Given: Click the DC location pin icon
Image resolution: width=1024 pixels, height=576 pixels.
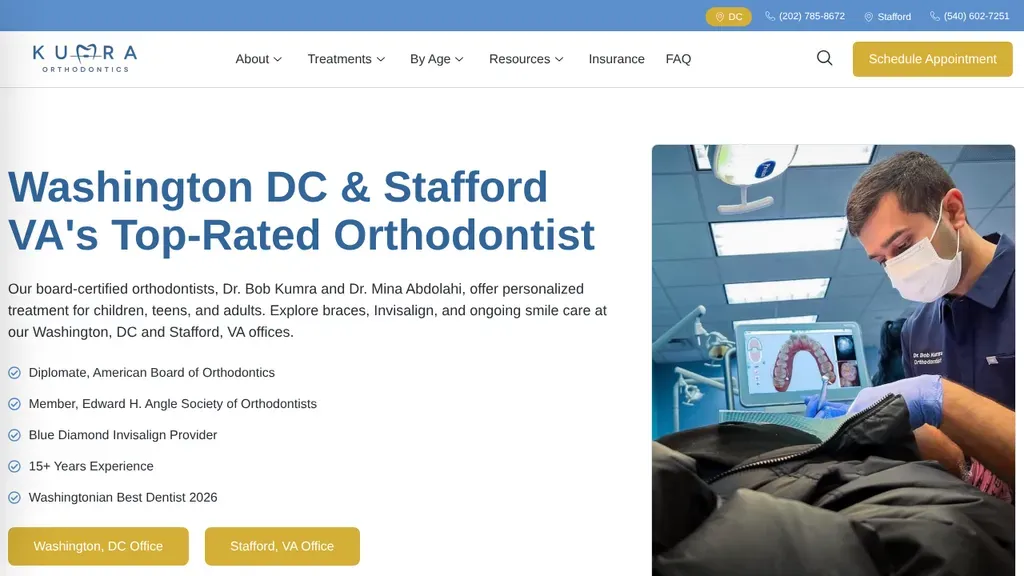Looking at the screenshot, I should coord(720,17).
